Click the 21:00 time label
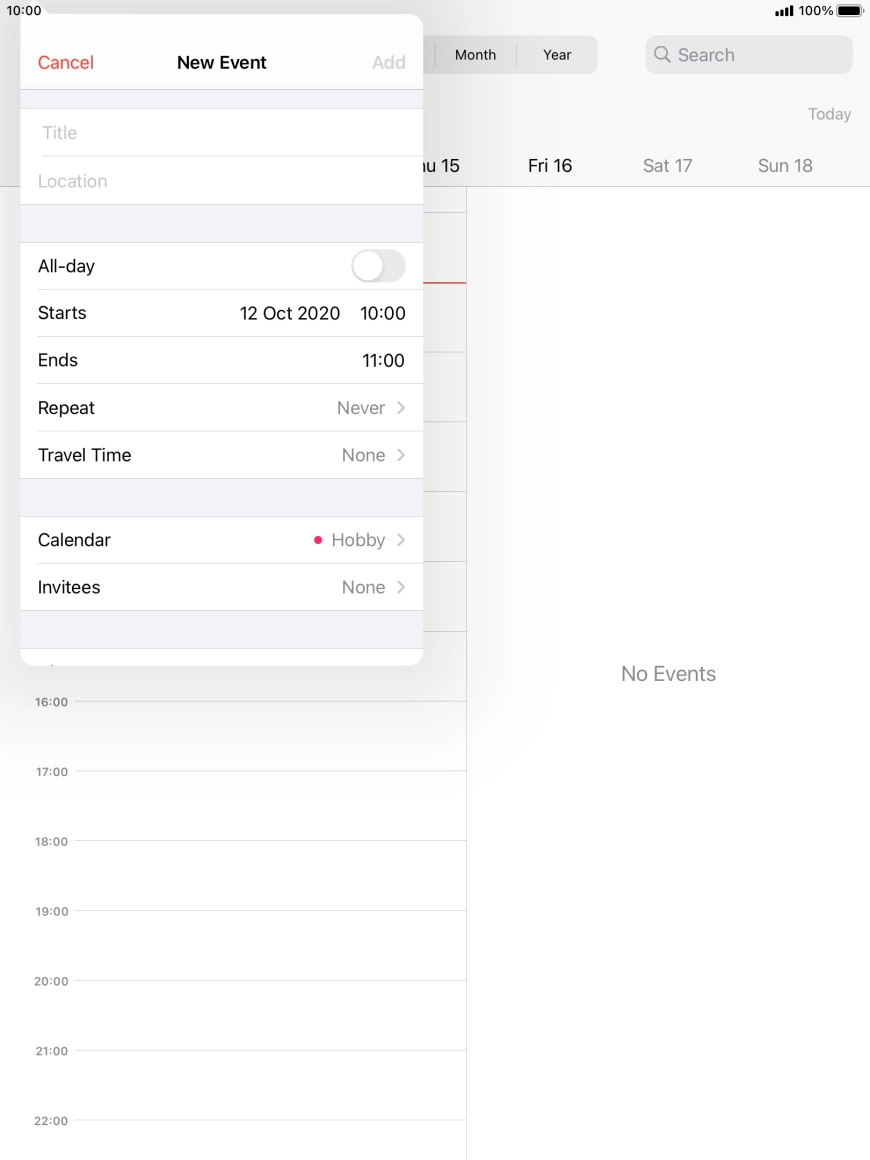Screen dimensions: 870x1160 click(51, 1051)
